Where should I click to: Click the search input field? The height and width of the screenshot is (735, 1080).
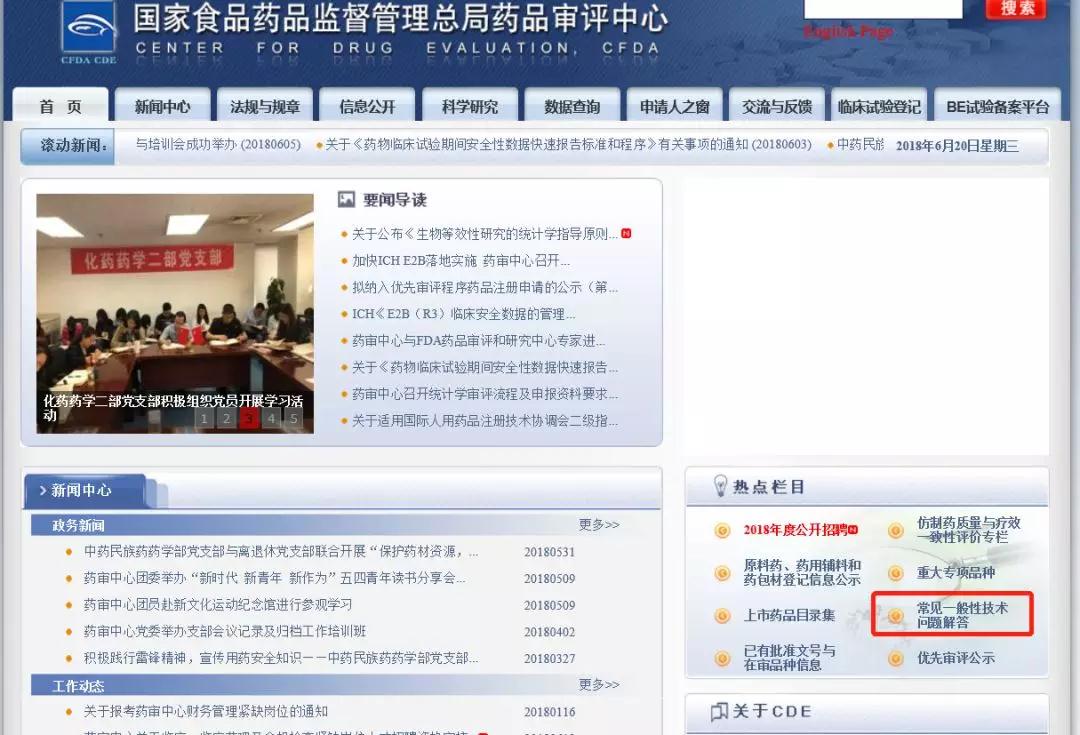(x=884, y=8)
